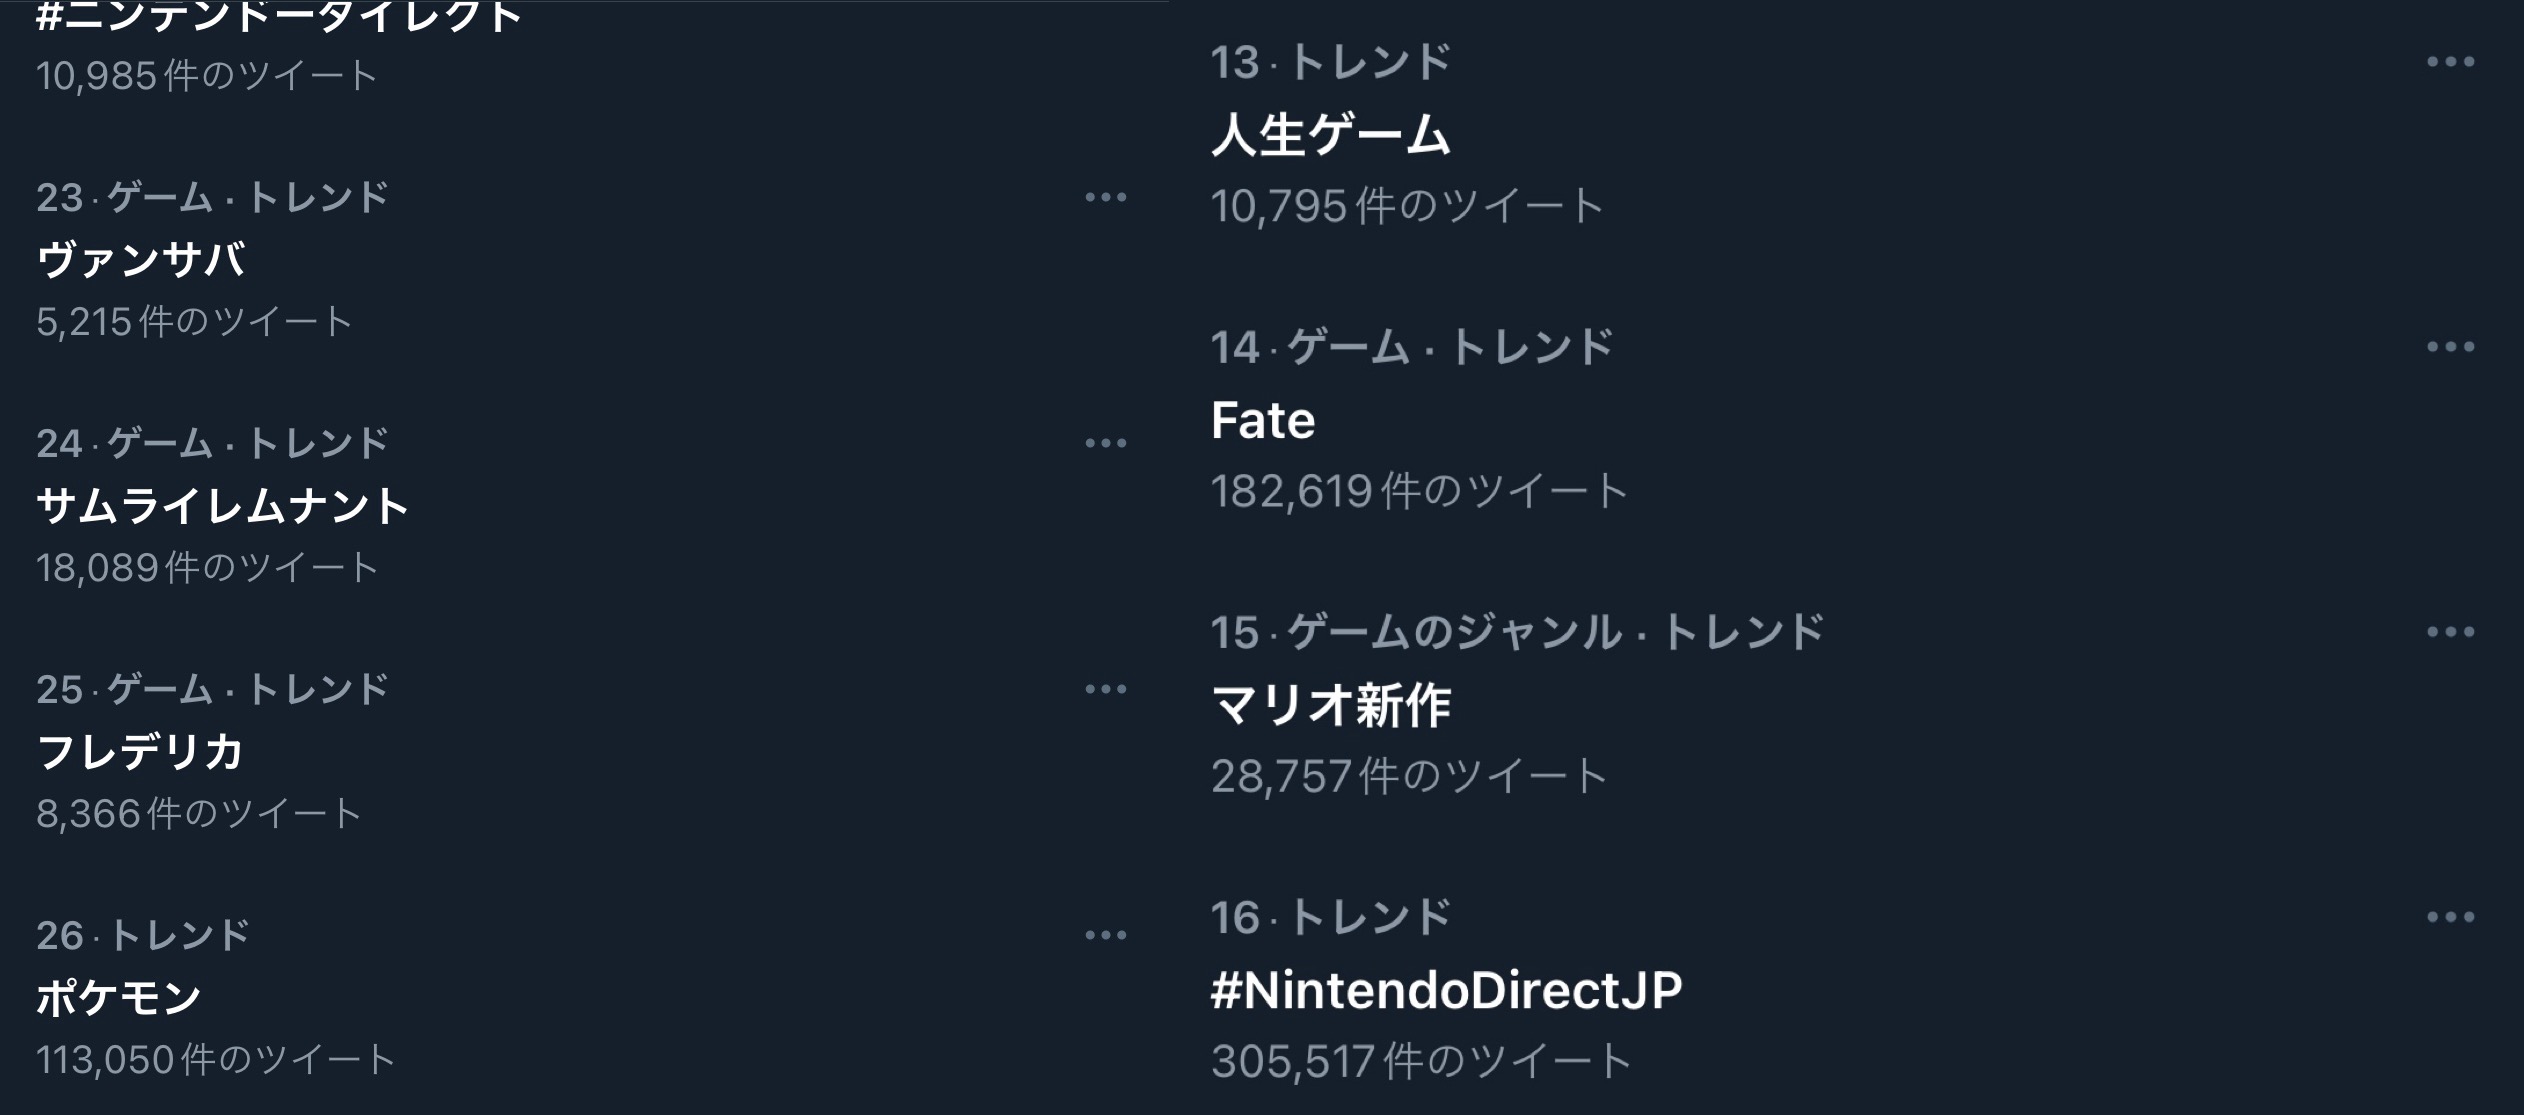This screenshot has width=2524, height=1115.
Task: Open more options for サムライレムナント trend
Action: (x=1105, y=443)
